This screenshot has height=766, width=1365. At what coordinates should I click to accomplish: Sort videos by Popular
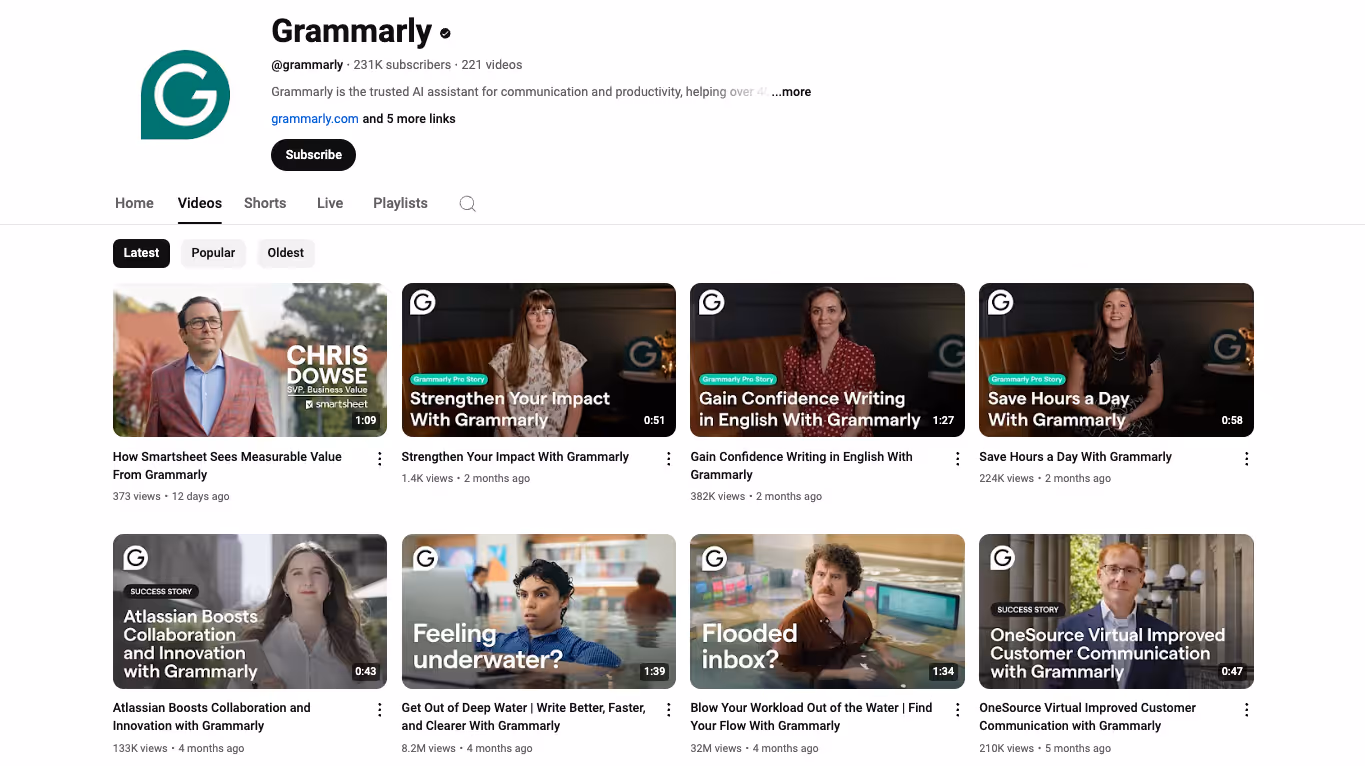point(213,253)
